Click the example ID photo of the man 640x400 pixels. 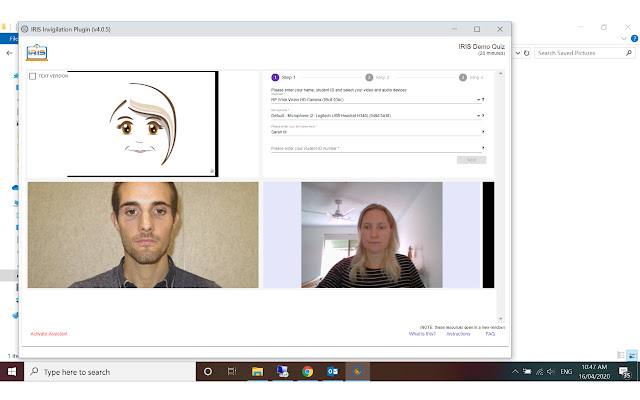pyautogui.click(x=143, y=235)
